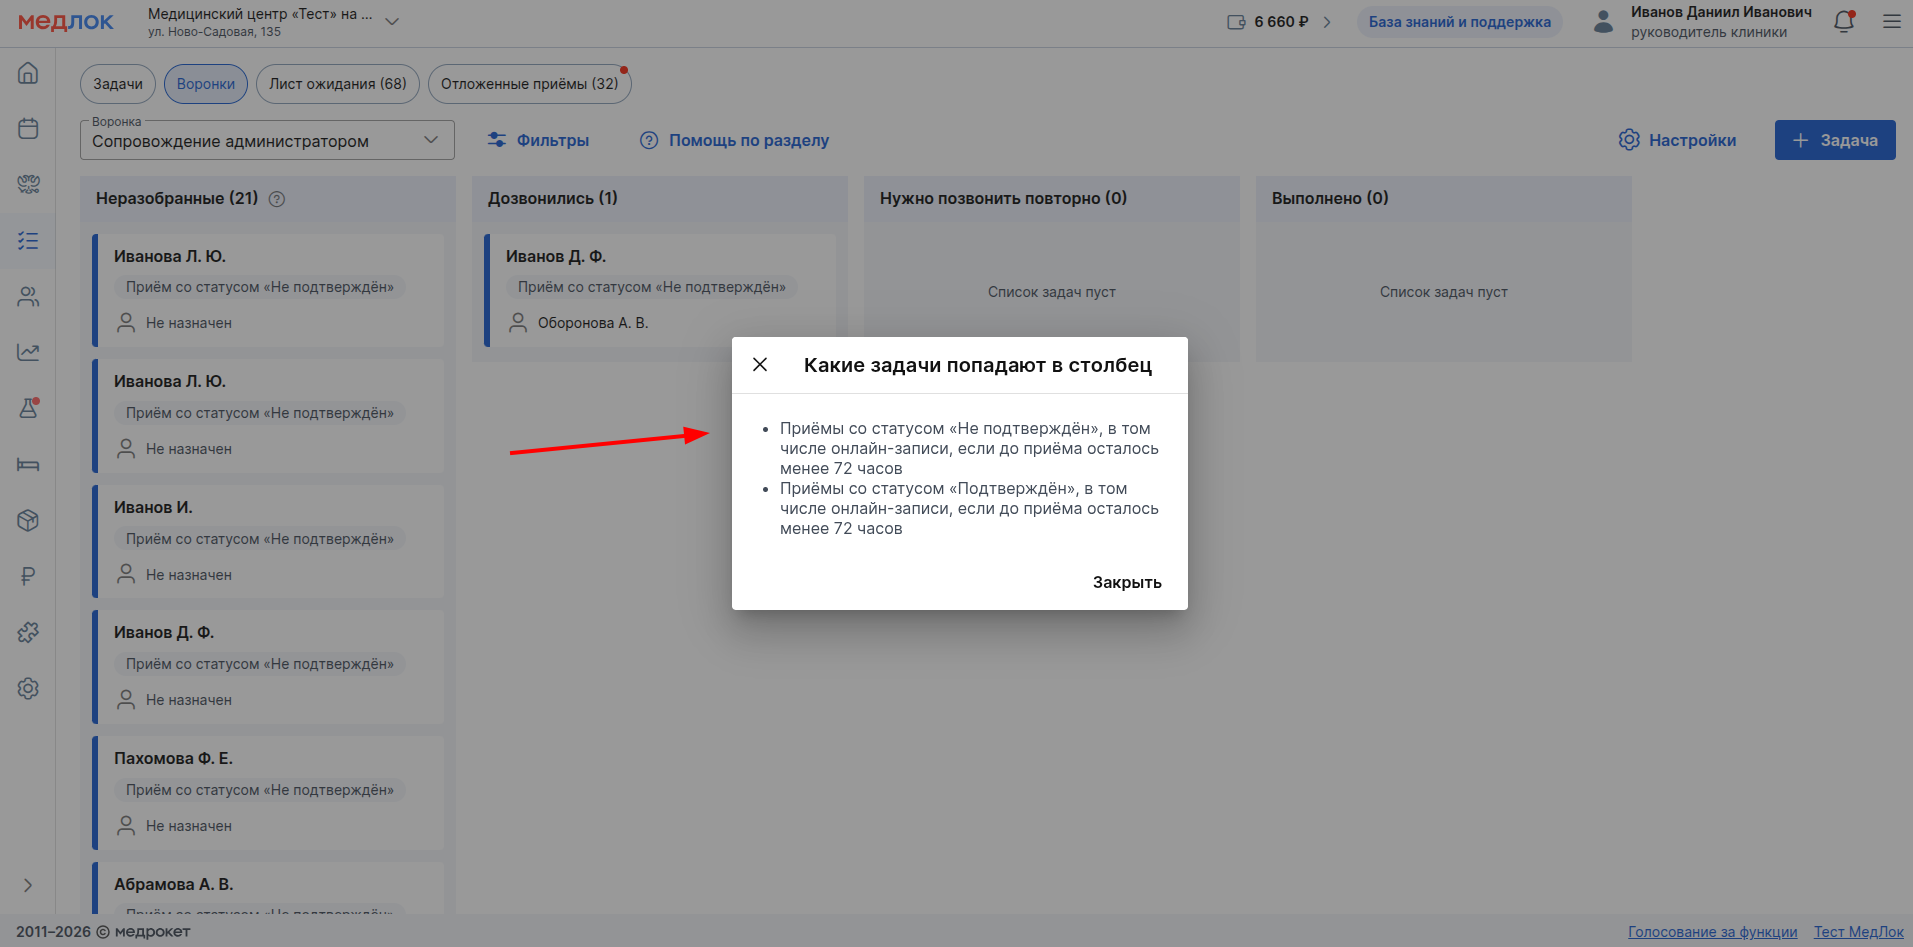Click the blue Задача add button

tap(1834, 140)
